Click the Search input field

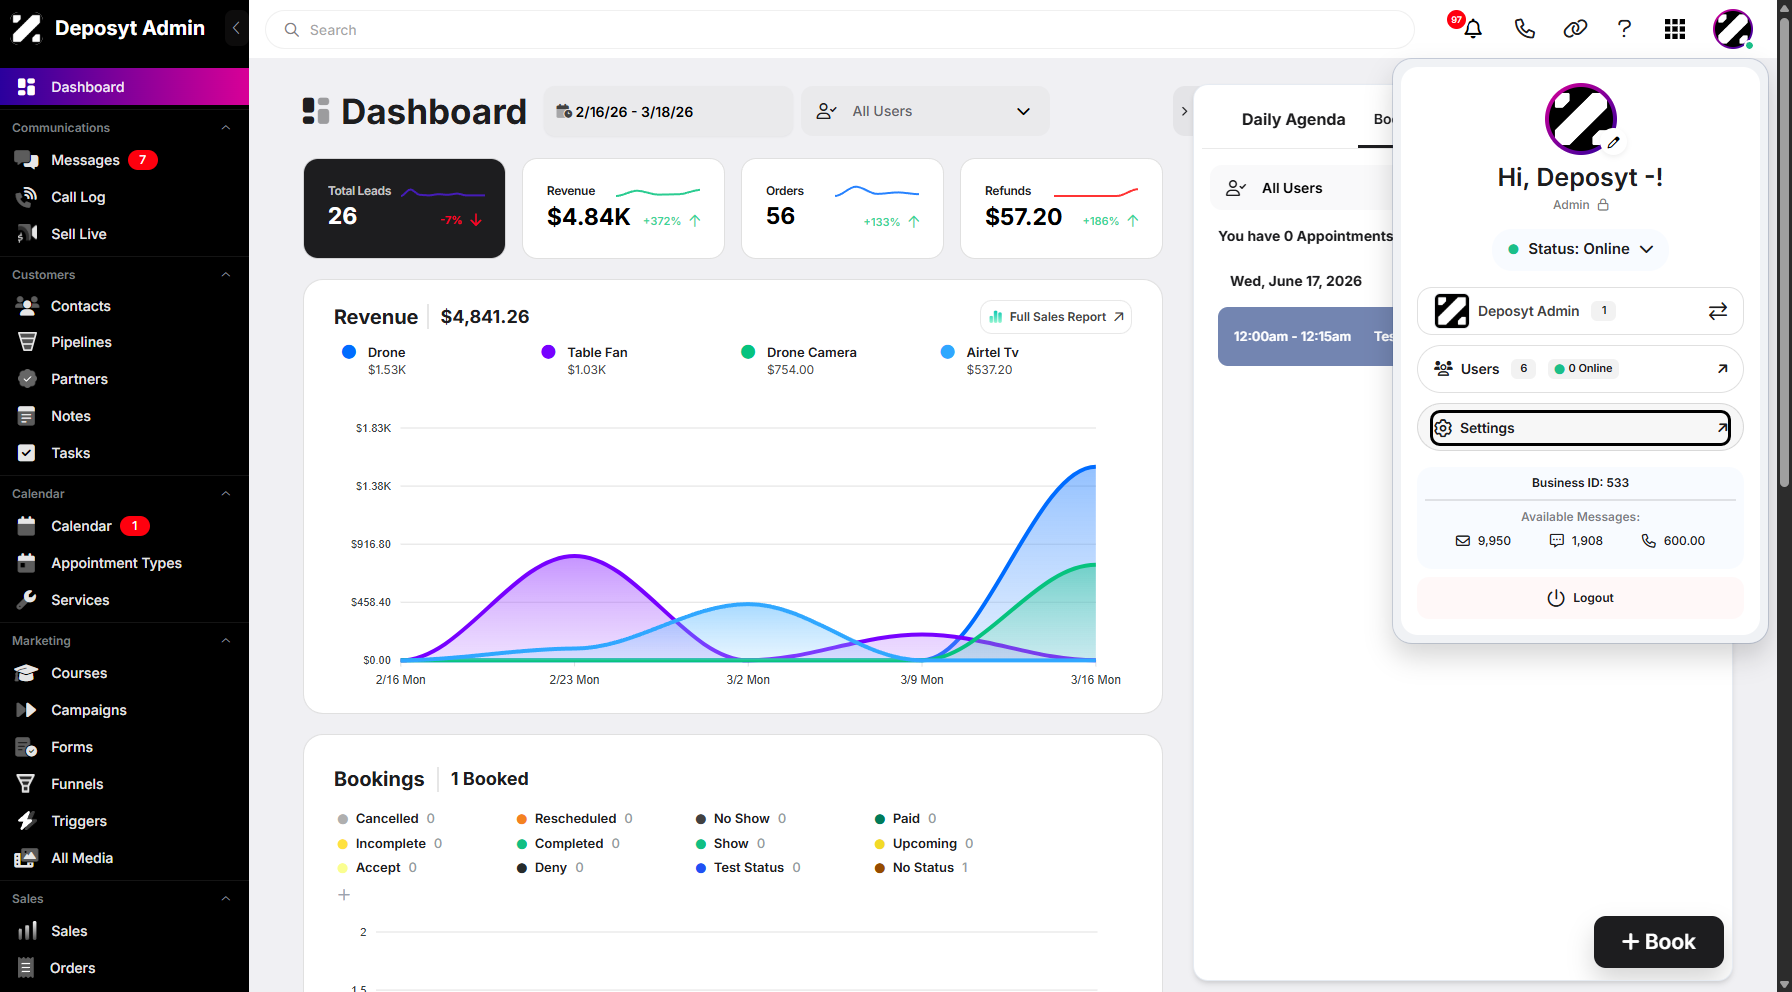(840, 30)
